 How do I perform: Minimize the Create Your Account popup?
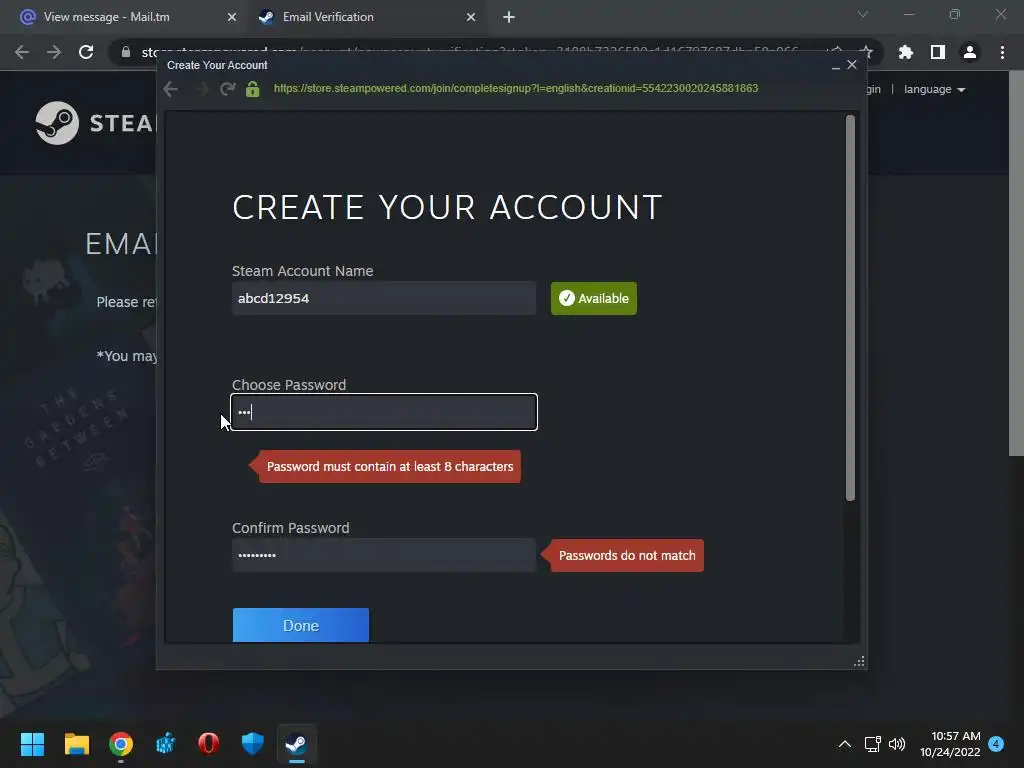click(x=835, y=65)
